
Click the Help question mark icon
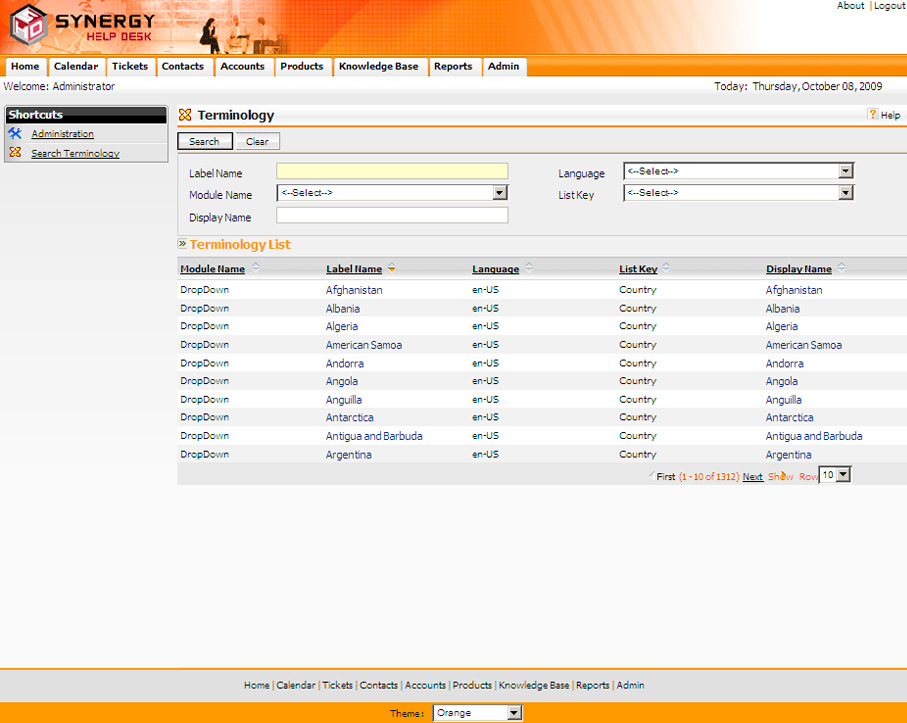pos(872,115)
